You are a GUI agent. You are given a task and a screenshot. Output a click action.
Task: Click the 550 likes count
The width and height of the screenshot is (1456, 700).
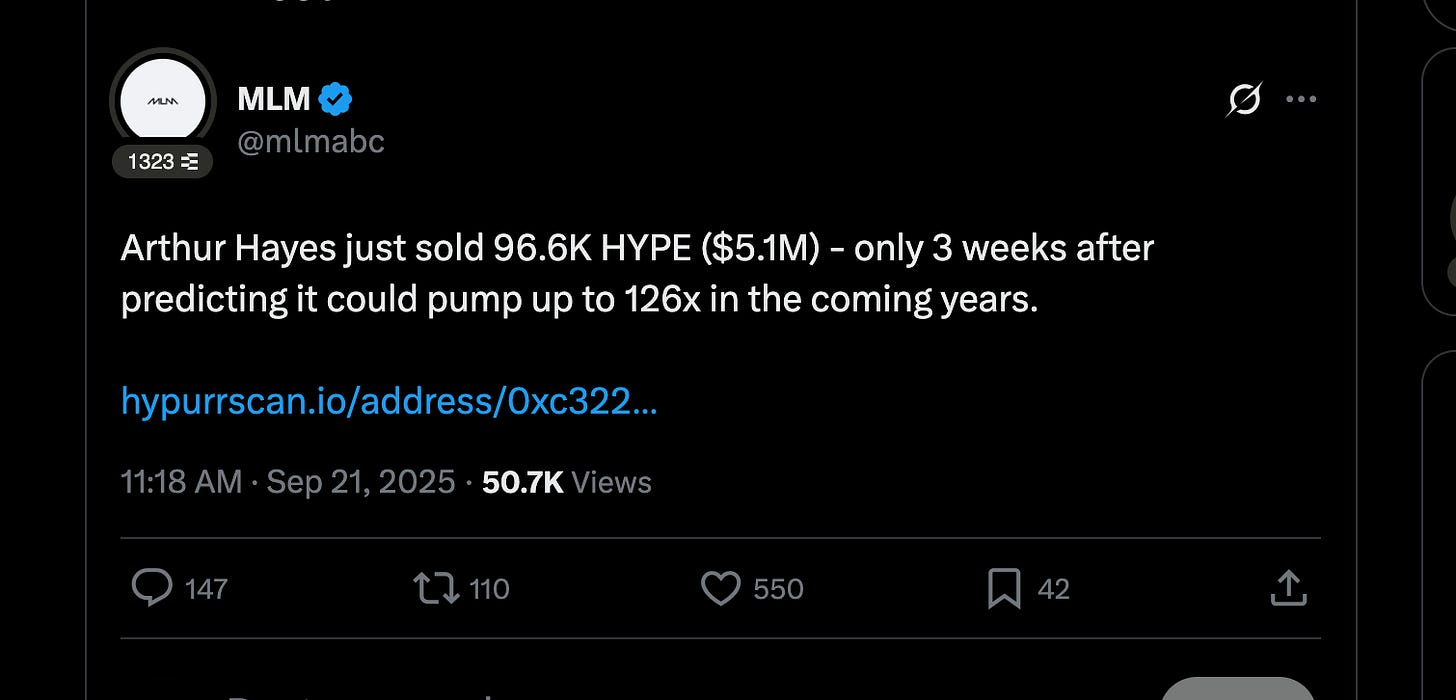(x=778, y=589)
